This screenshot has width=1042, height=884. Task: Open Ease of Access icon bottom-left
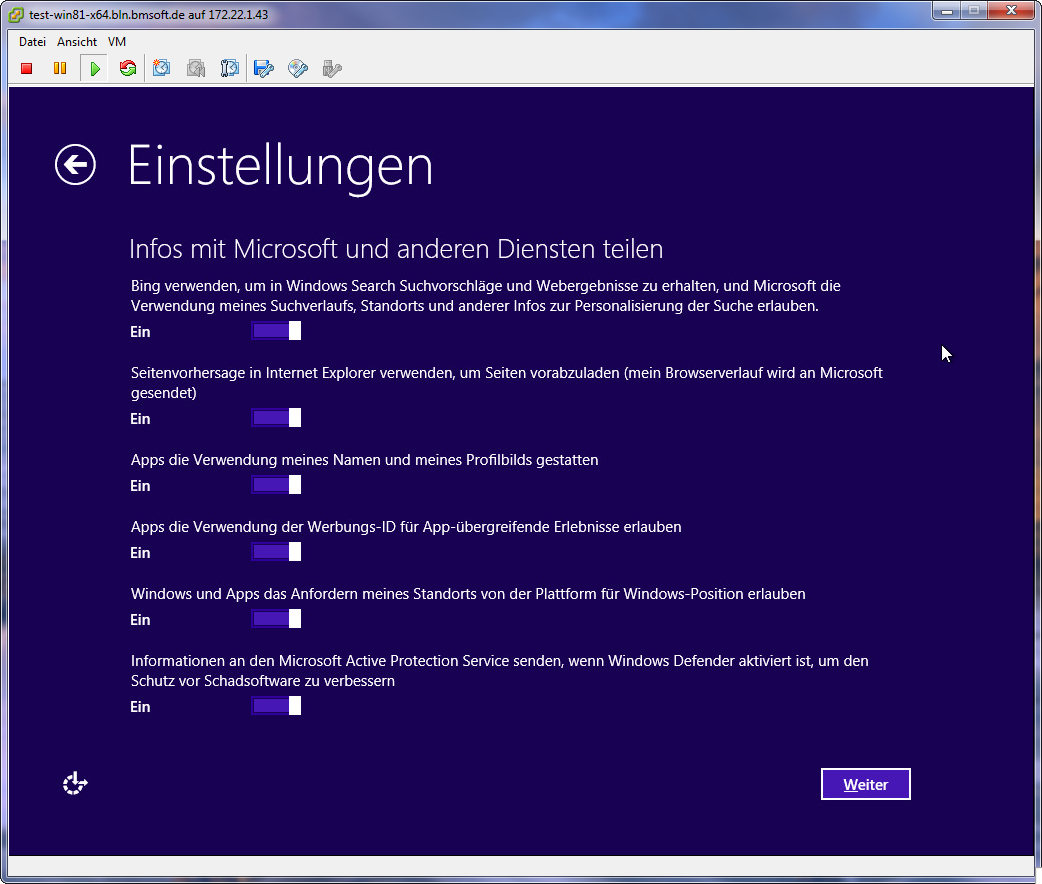75,784
